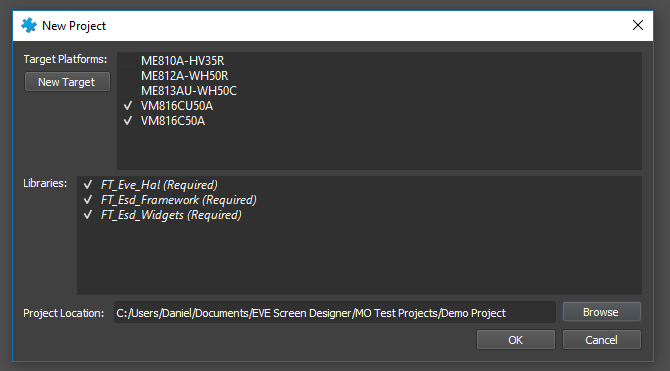Select the ME813AU-WH50C list row text
This screenshot has height=371, width=670.
click(189, 91)
